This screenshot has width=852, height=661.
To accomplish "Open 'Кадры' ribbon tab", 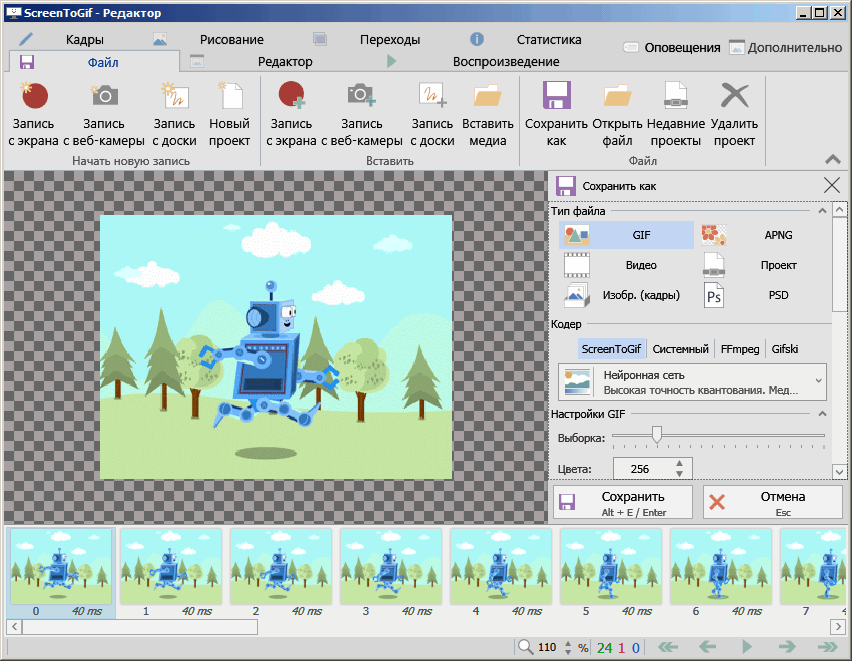I will 84,40.
